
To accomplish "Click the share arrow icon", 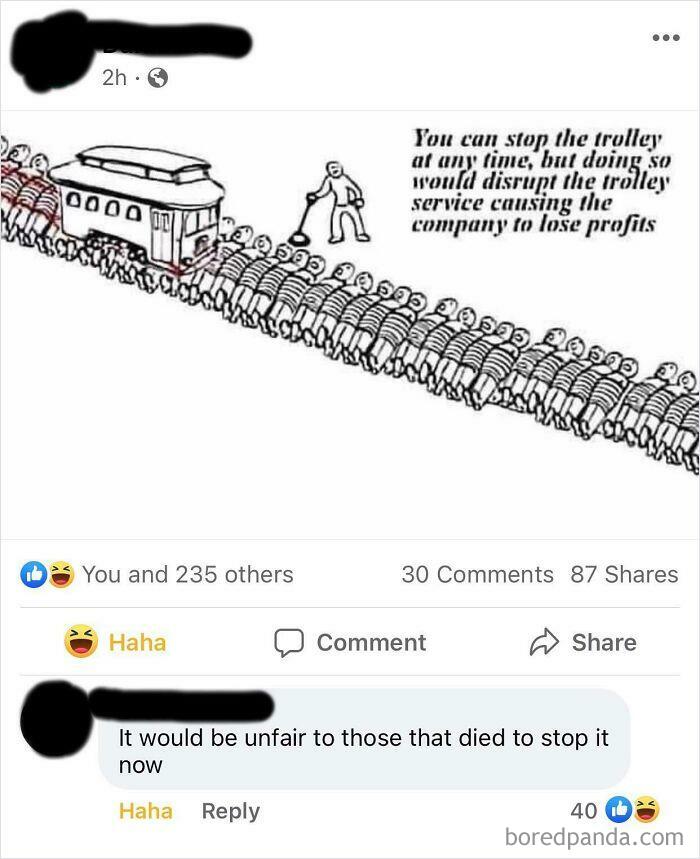I will coord(544,642).
